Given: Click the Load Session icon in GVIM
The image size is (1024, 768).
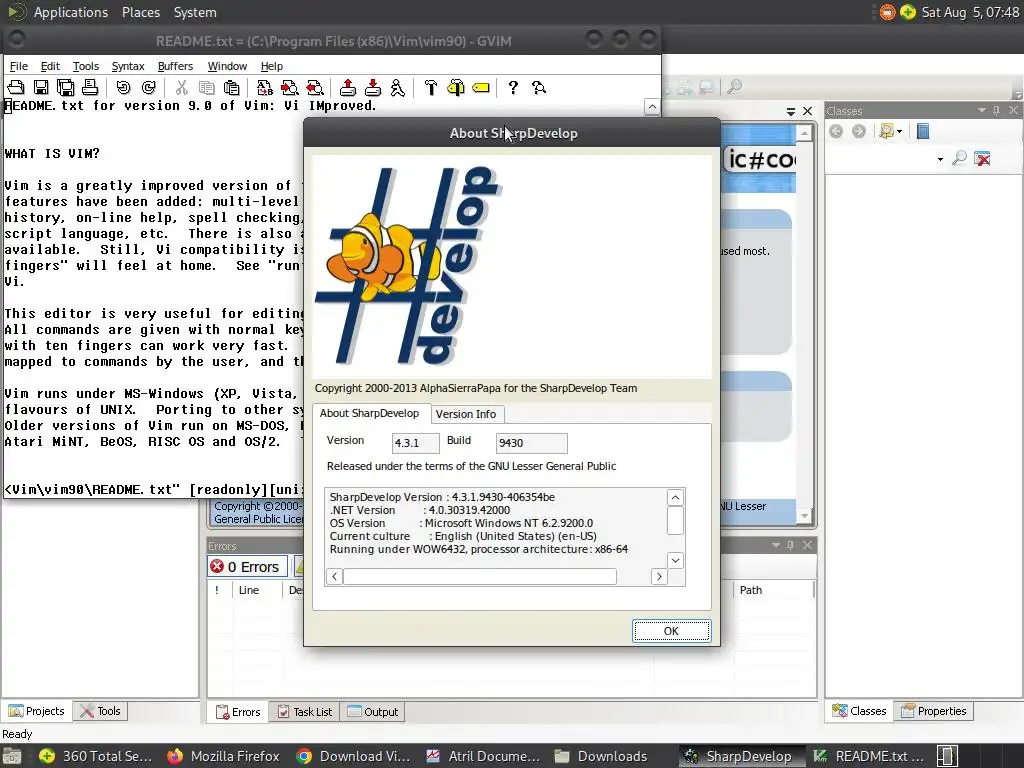Looking at the screenshot, I should (x=348, y=88).
